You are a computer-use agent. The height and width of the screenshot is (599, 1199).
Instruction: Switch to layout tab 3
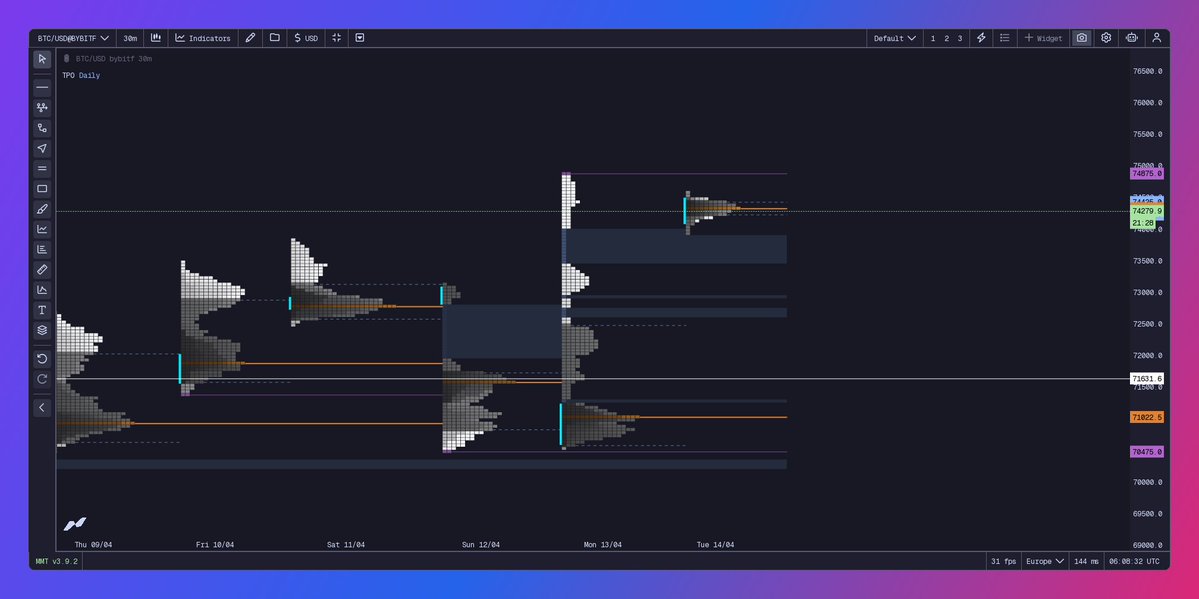pos(960,38)
